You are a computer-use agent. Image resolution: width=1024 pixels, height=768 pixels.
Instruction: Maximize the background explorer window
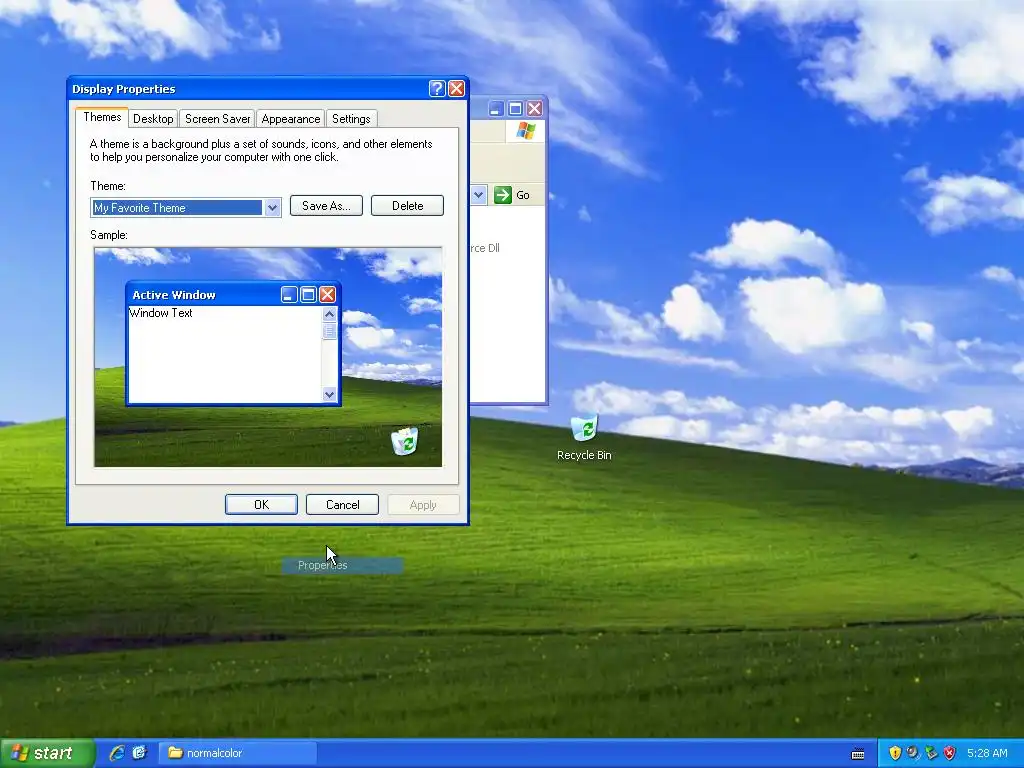(515, 108)
